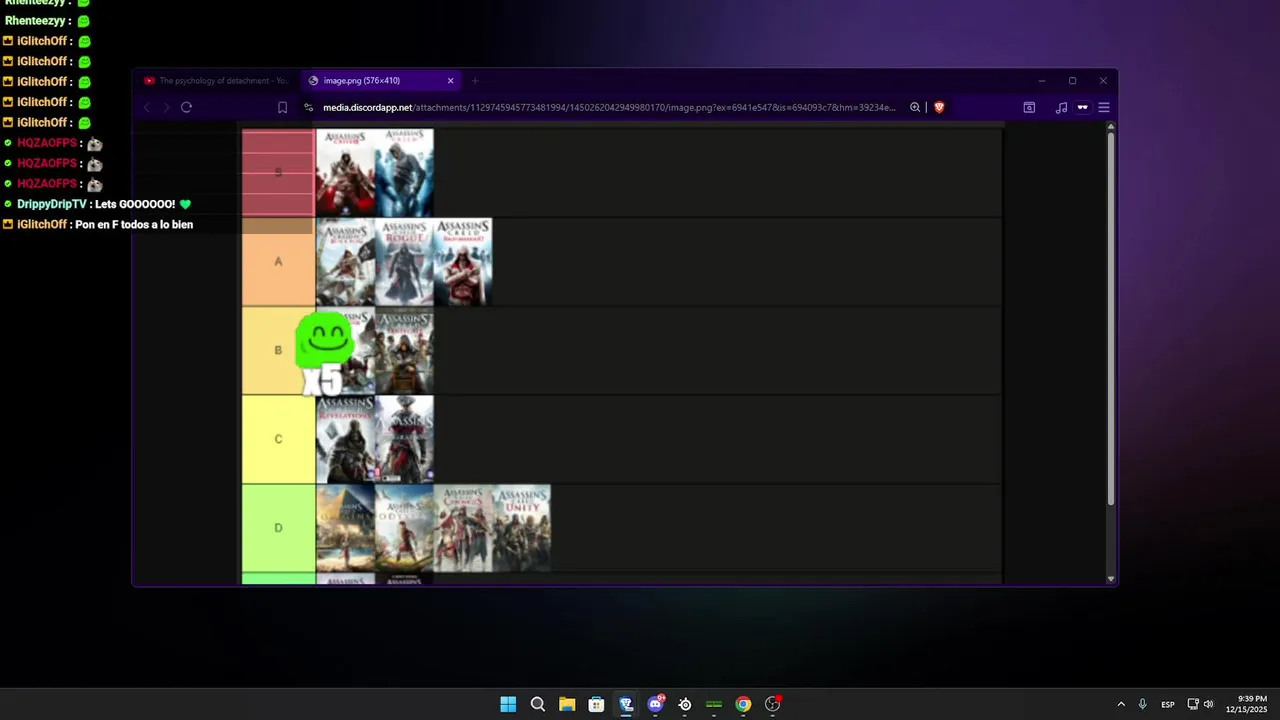This screenshot has width=1280, height=720.
Task: Open Google Chrome from the taskbar
Action: (x=743, y=704)
